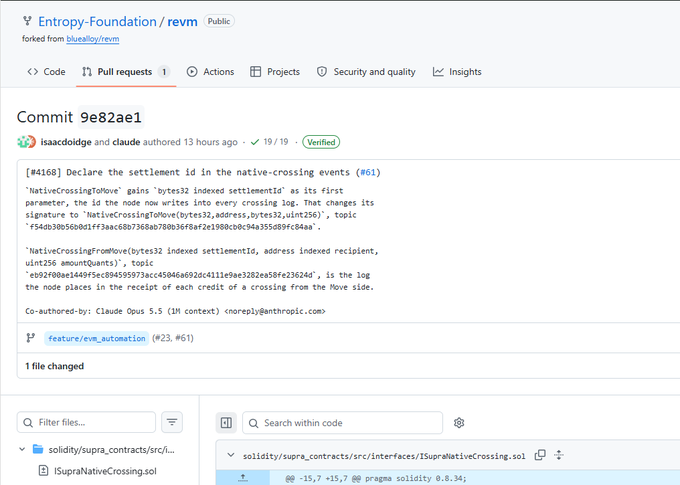Click the Insights graph icon
The image size is (680, 485).
[x=438, y=72]
